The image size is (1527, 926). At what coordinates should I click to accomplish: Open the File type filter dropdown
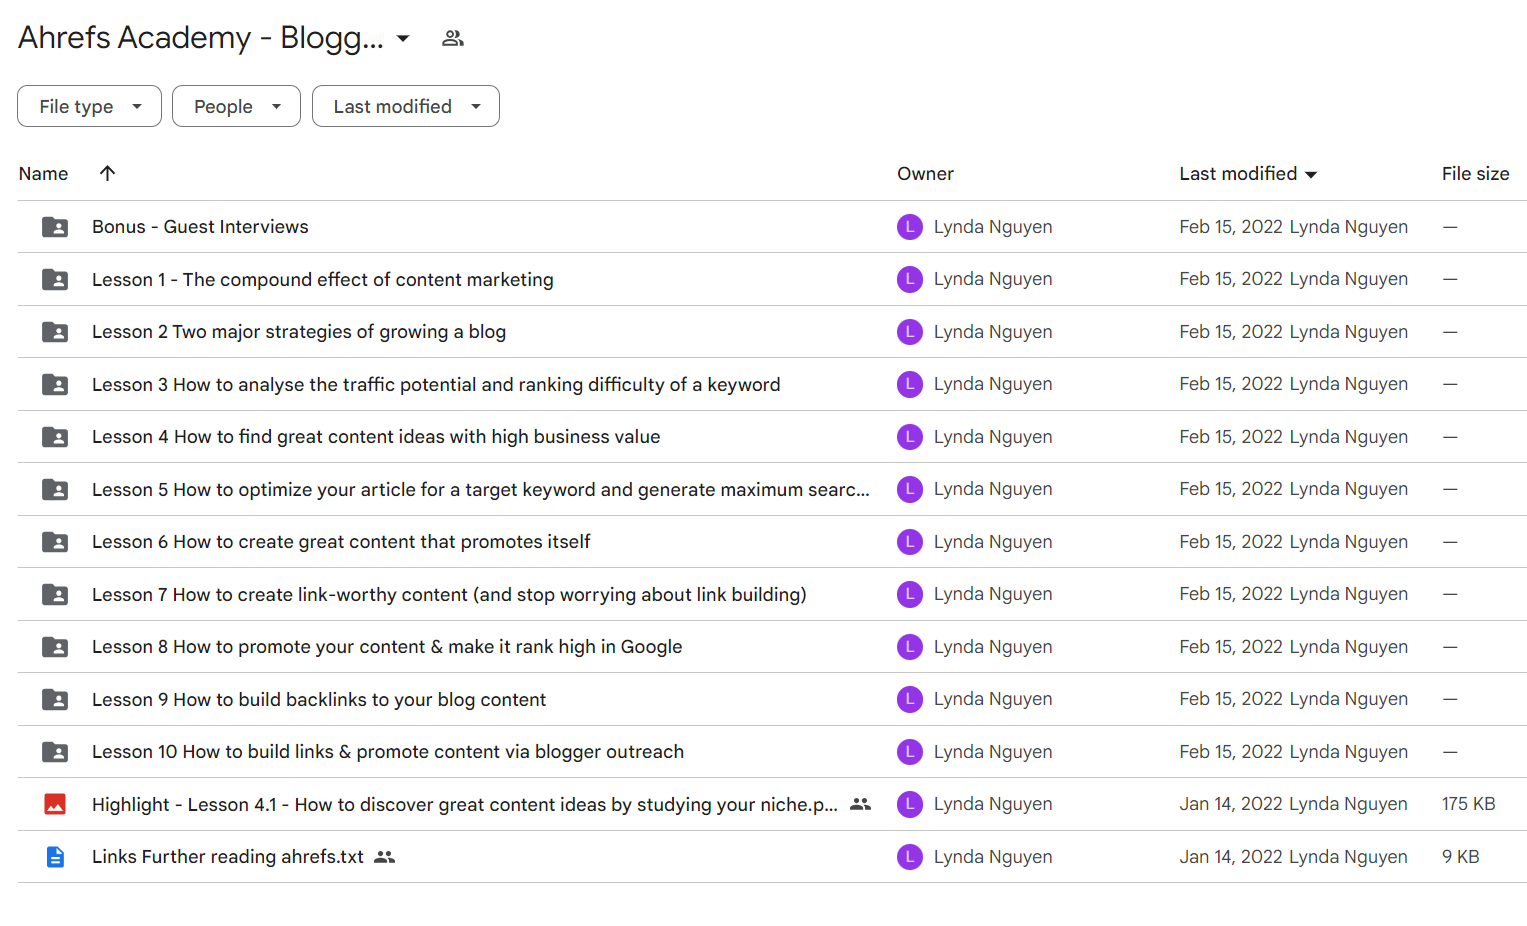coord(89,106)
